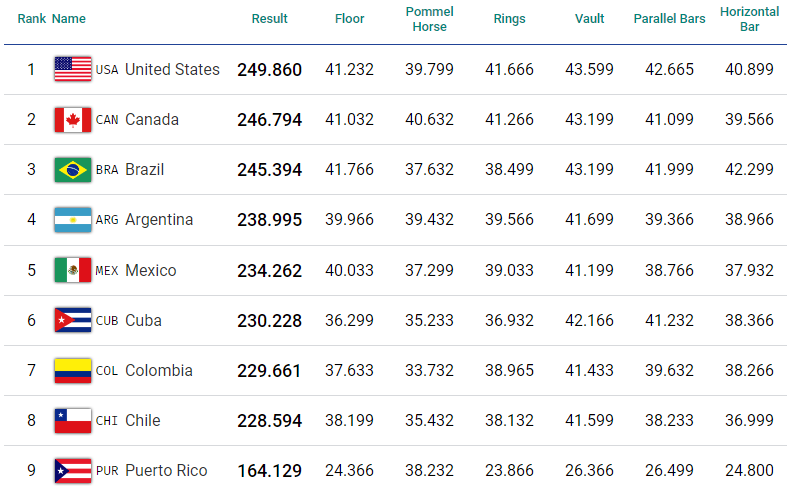Select the Rank column header

[x=31, y=19]
